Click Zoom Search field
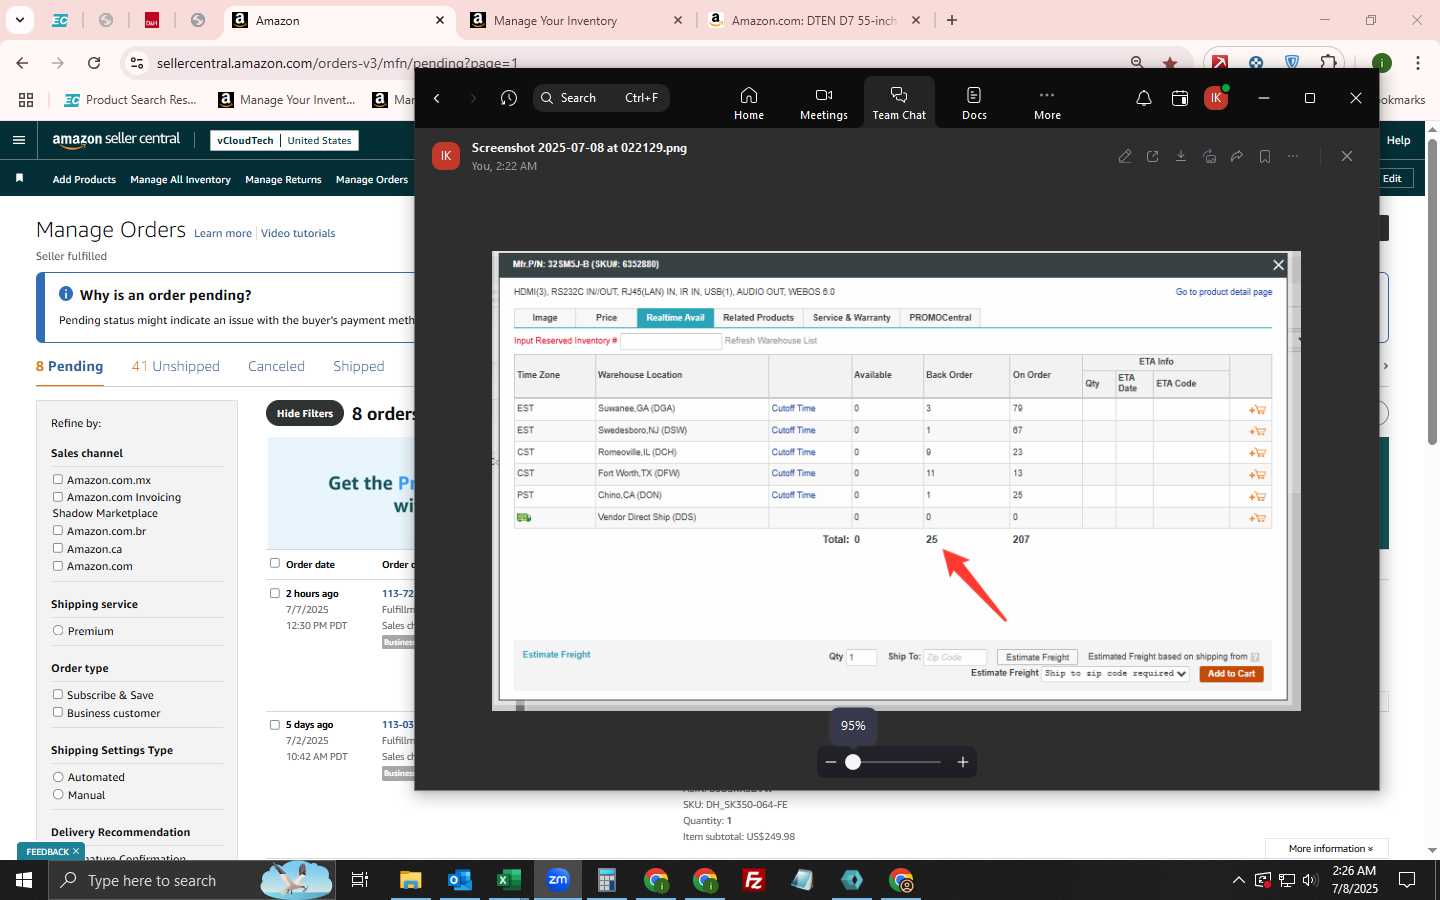Viewport: 1440px width, 900px height. click(x=602, y=98)
